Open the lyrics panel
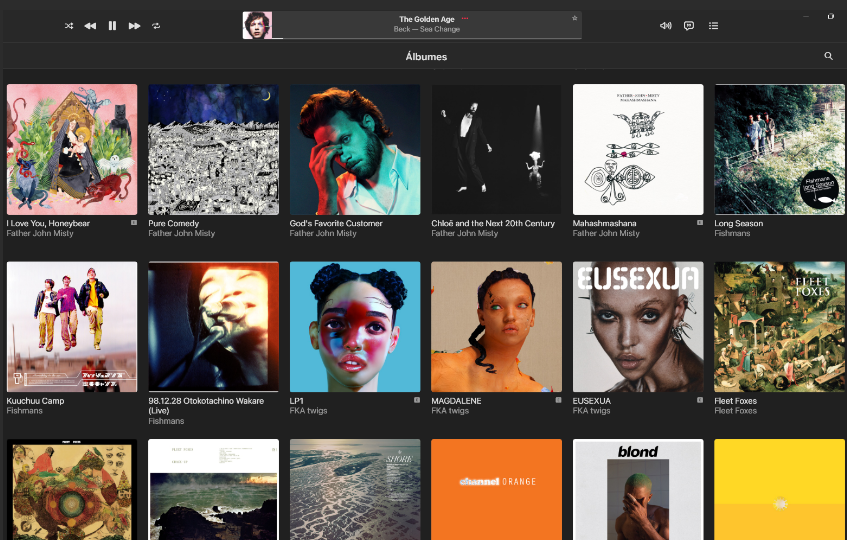847x540 pixels. click(689, 25)
